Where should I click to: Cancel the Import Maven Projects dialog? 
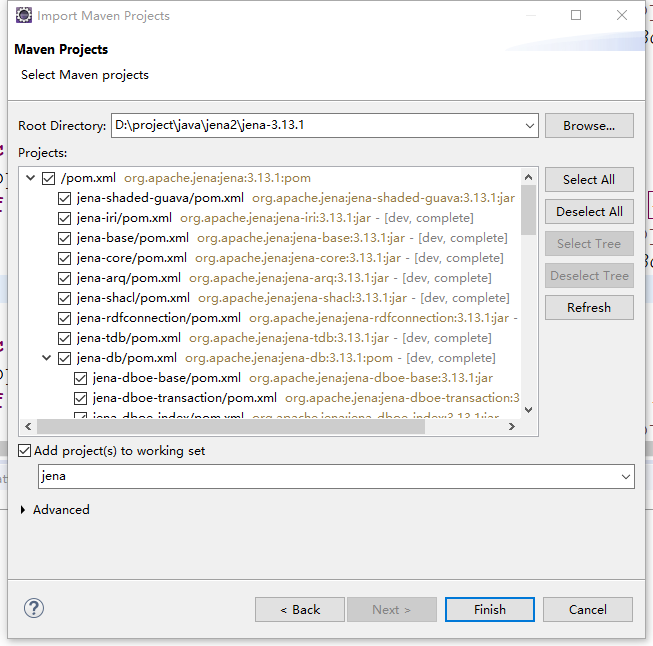click(588, 609)
